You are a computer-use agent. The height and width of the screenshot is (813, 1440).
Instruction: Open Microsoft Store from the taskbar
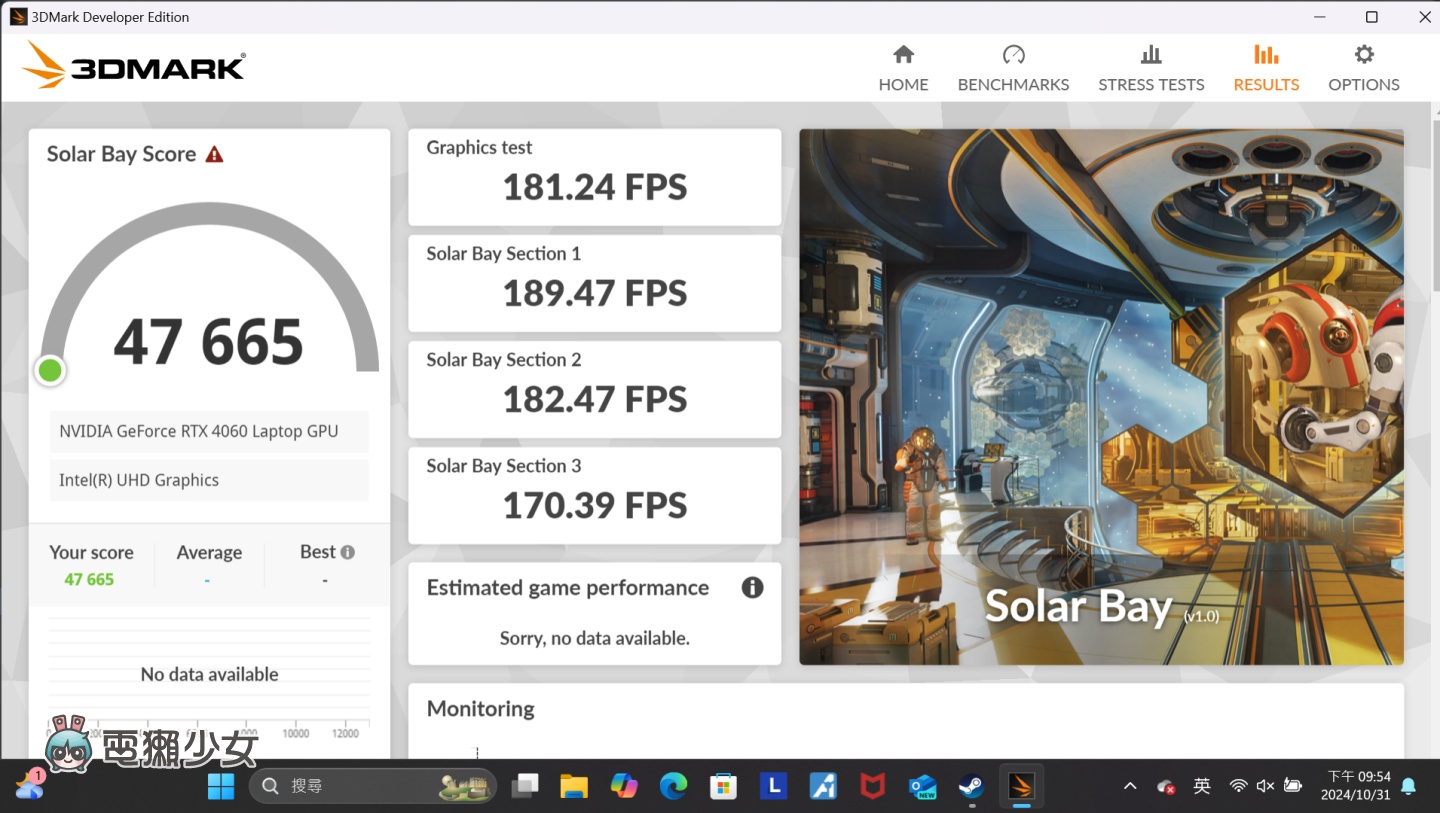tap(723, 787)
